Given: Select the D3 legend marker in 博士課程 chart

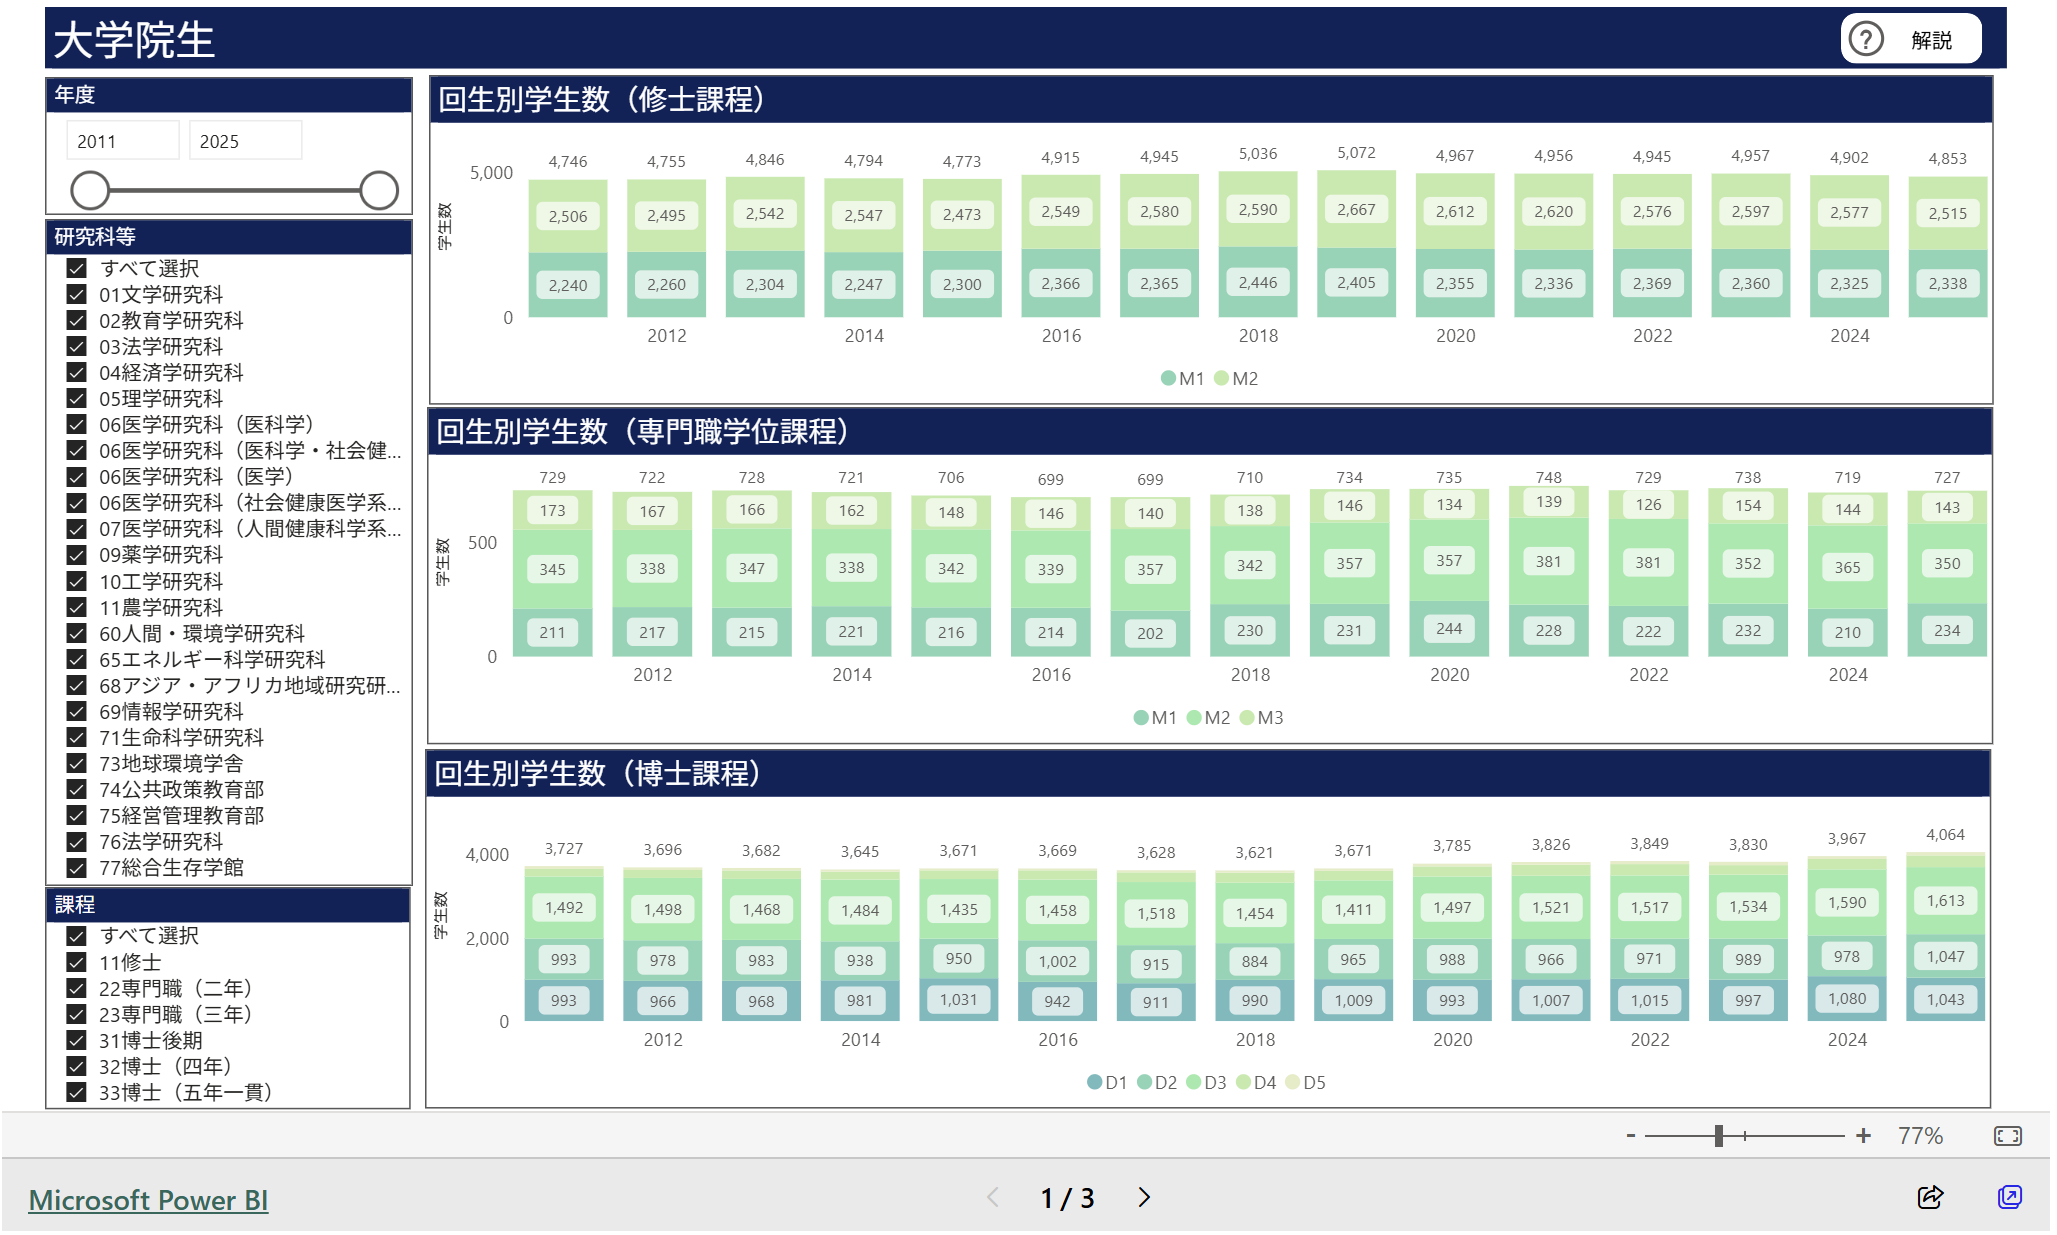Looking at the screenshot, I should coord(1194,1082).
